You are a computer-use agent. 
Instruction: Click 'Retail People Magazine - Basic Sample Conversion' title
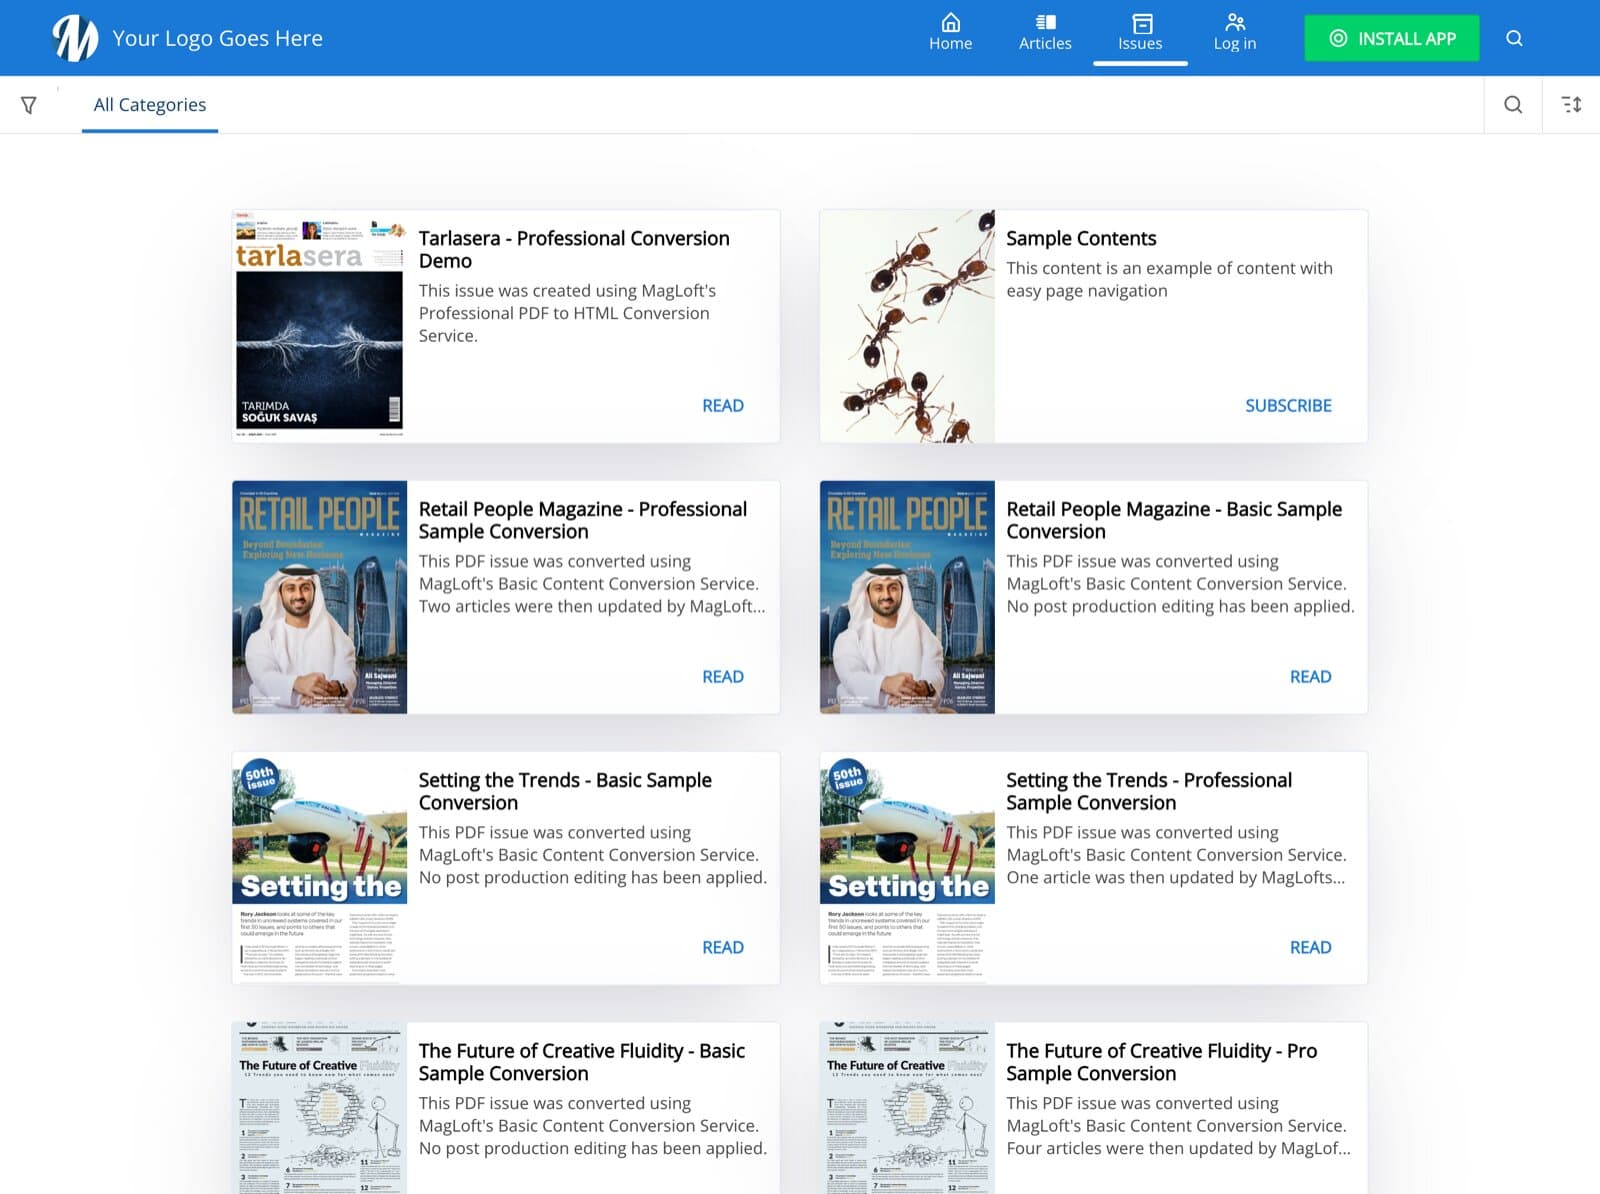pyautogui.click(x=1174, y=521)
